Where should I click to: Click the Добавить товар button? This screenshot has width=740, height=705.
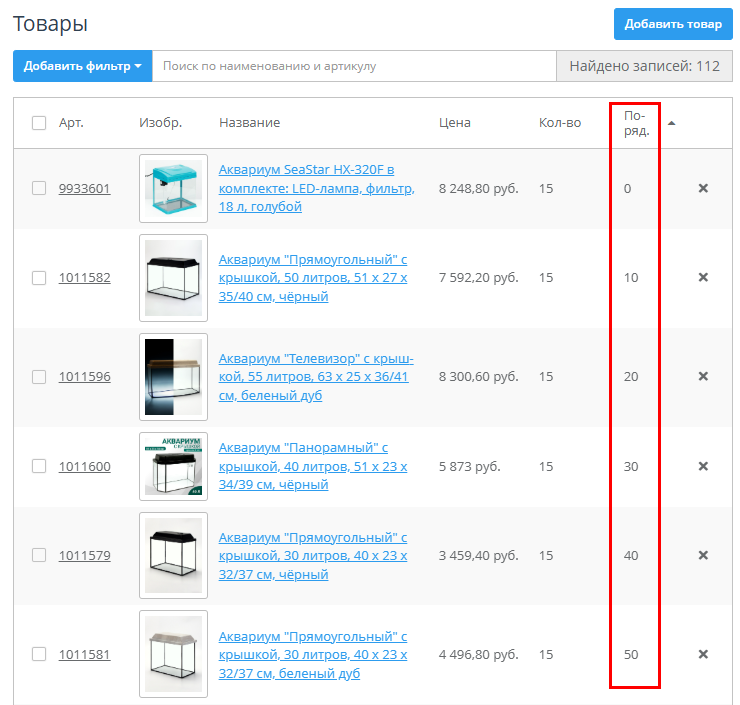[672, 24]
